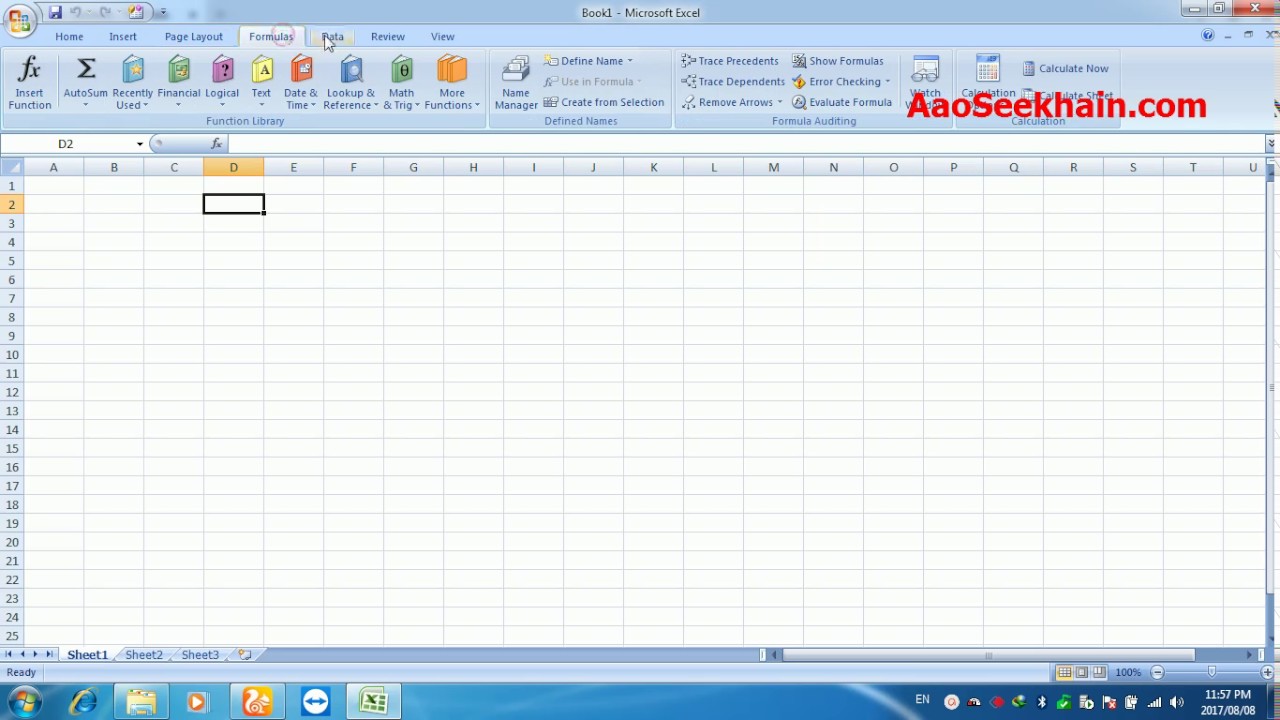Switch to the Home tab

click(69, 37)
